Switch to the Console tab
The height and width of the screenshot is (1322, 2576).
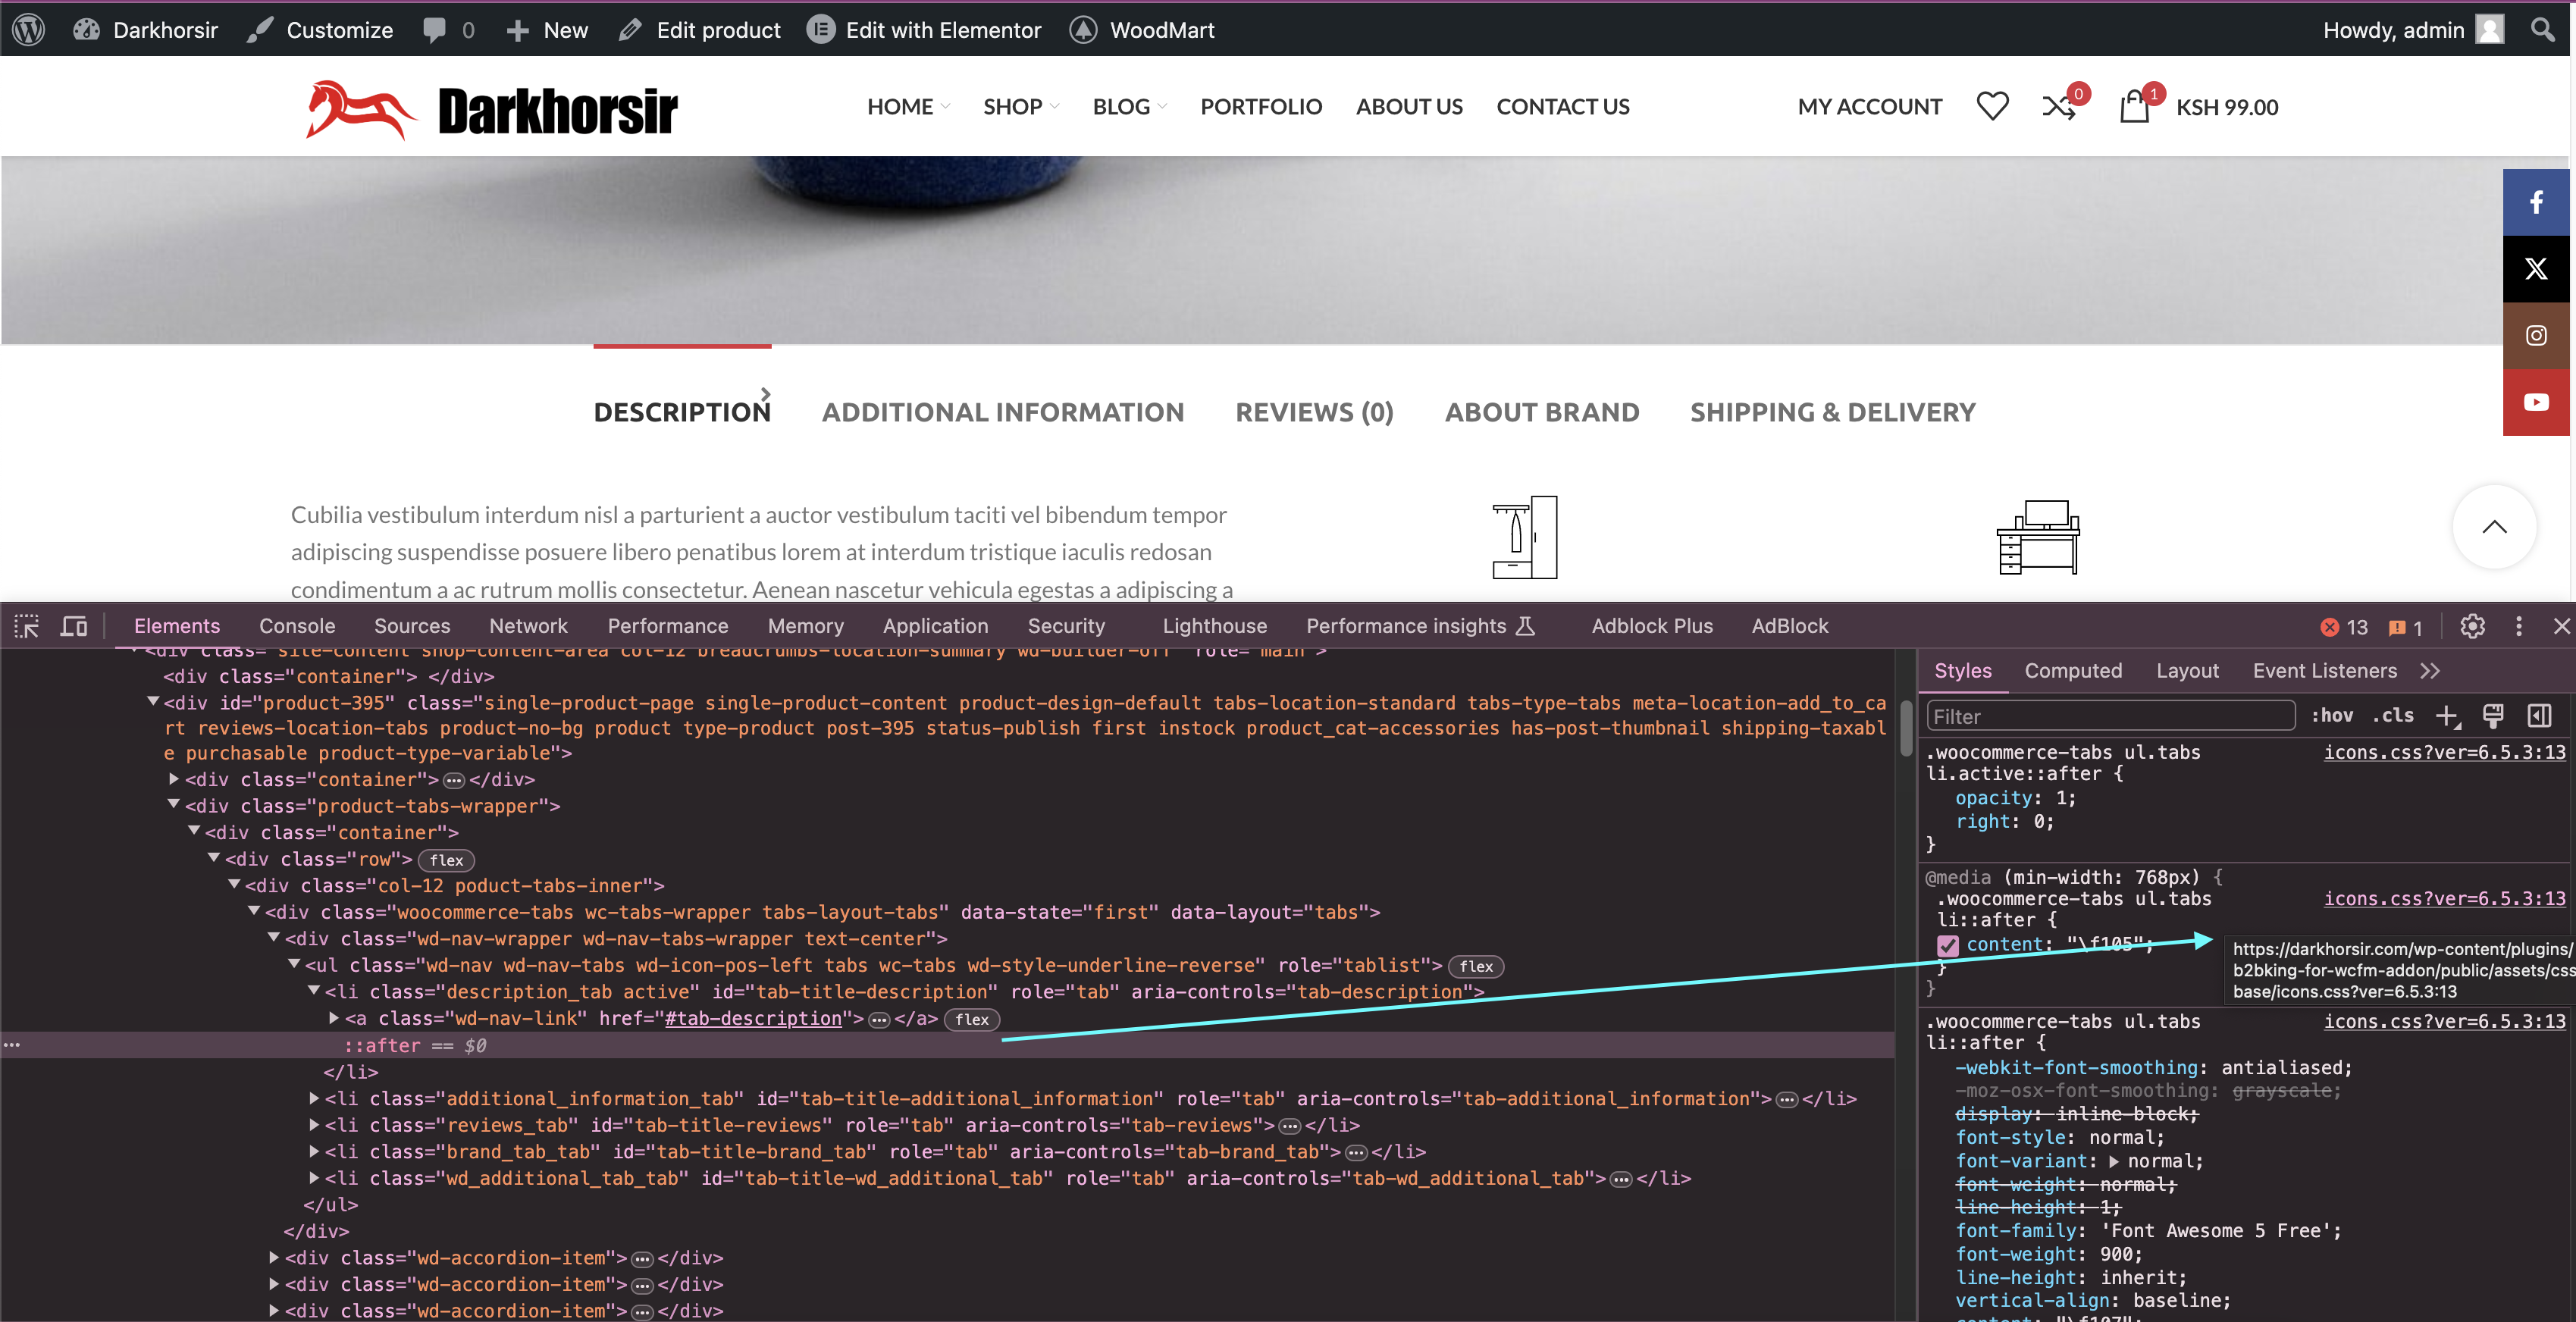coord(297,626)
